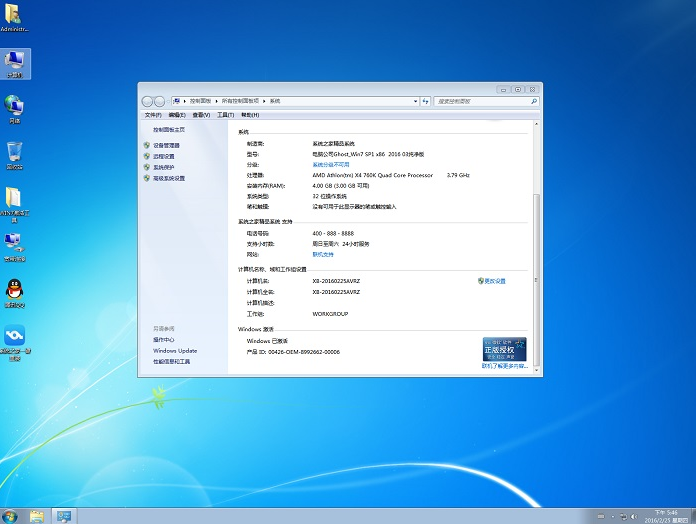
Task: Click in the control panel search box
Action: [482, 101]
